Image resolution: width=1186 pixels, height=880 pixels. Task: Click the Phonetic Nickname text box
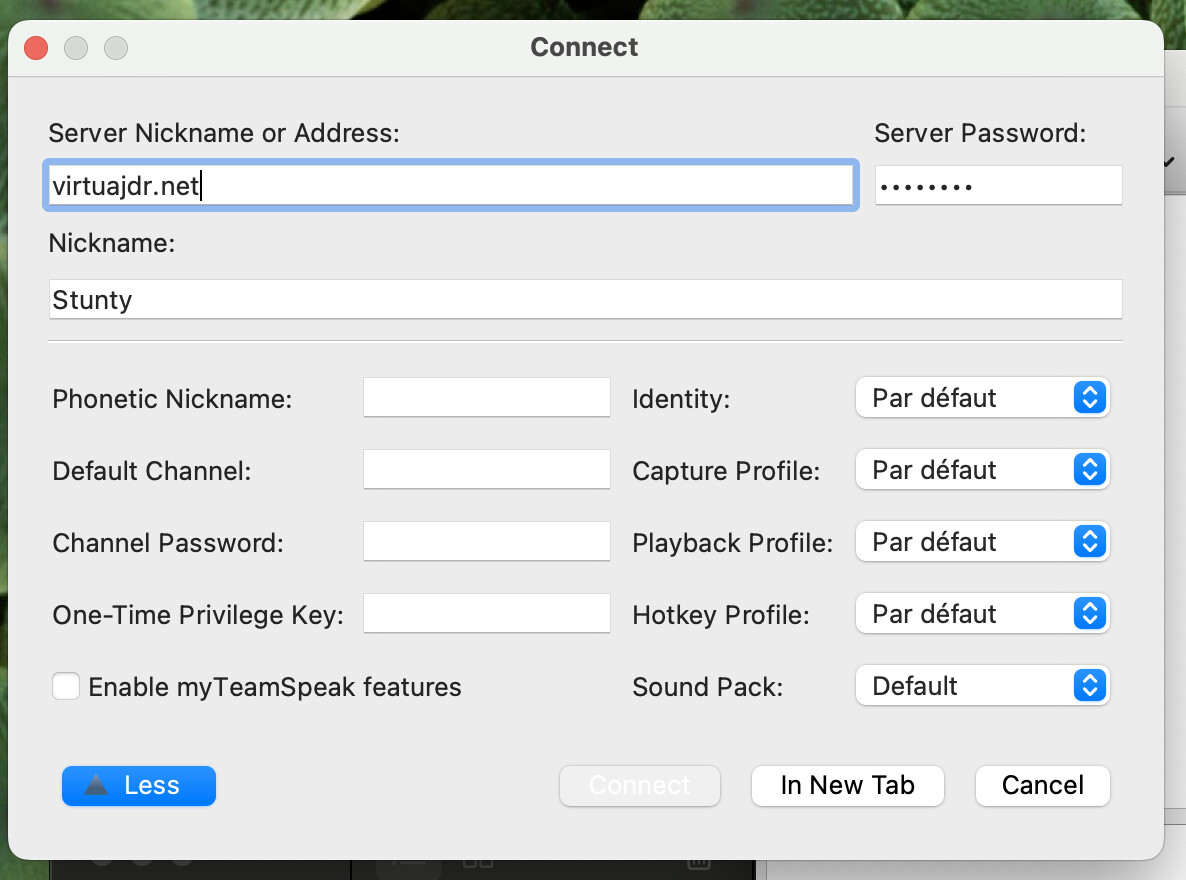click(x=486, y=398)
